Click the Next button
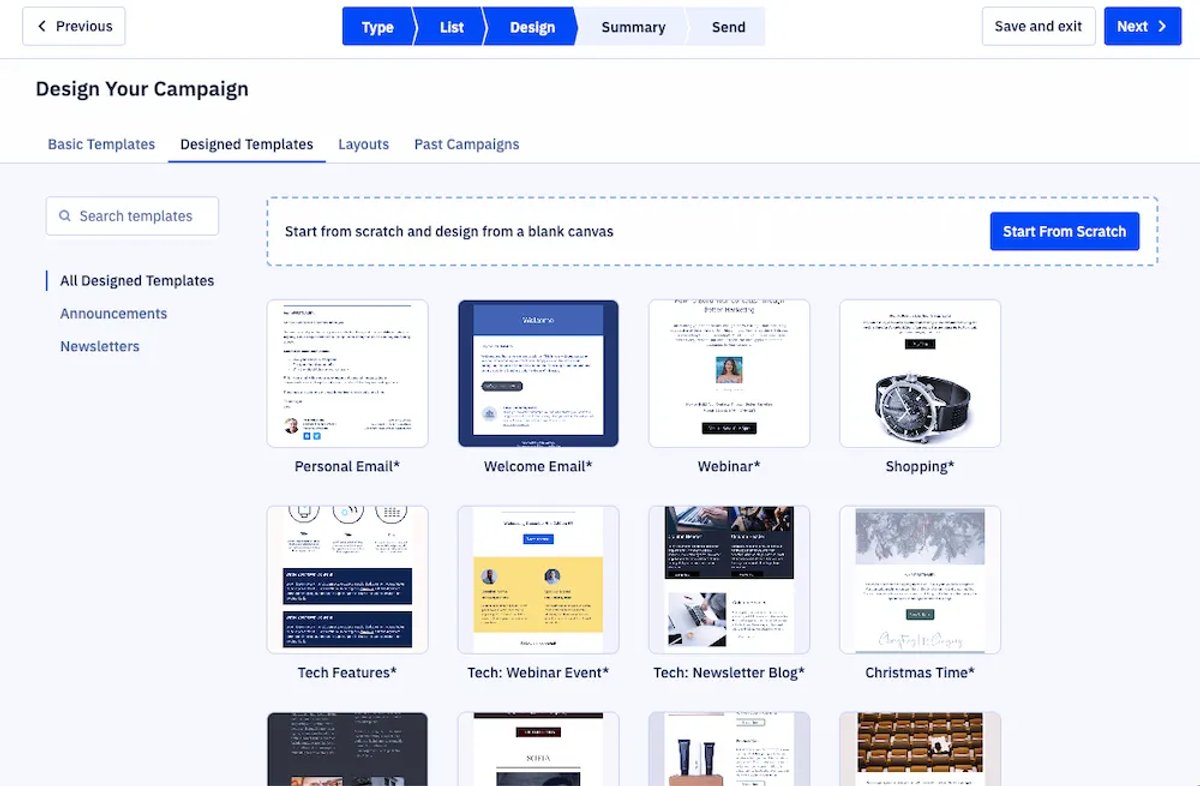 click(x=1142, y=26)
